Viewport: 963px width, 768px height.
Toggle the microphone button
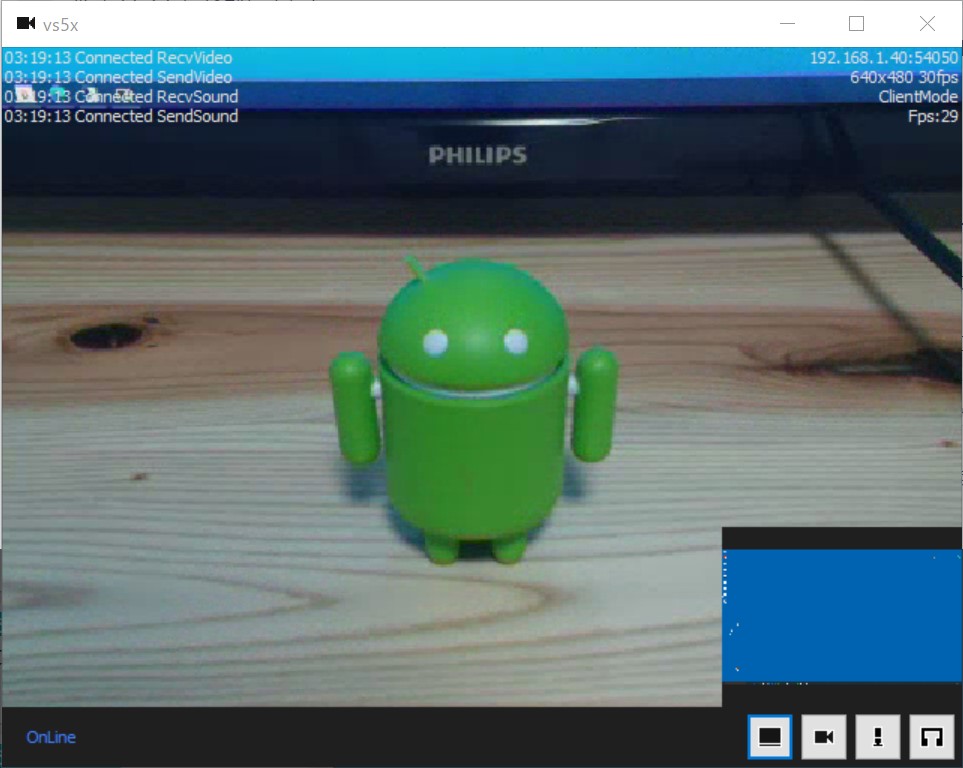(878, 736)
